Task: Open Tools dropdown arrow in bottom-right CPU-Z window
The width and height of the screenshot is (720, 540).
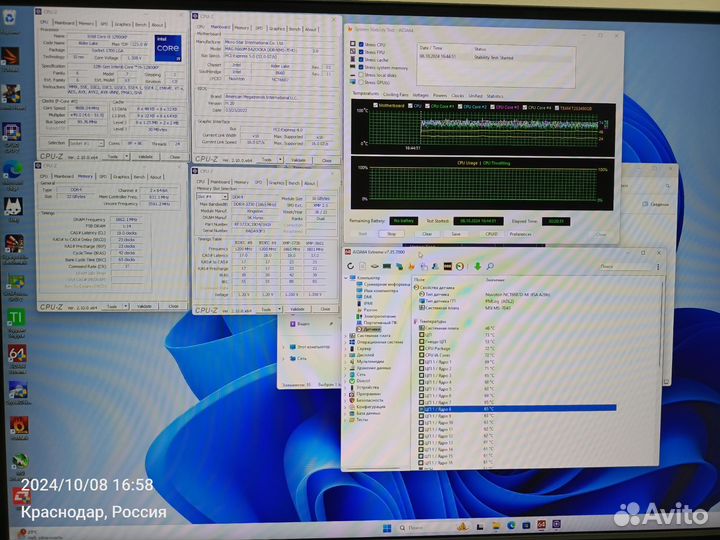Action: click(280, 309)
